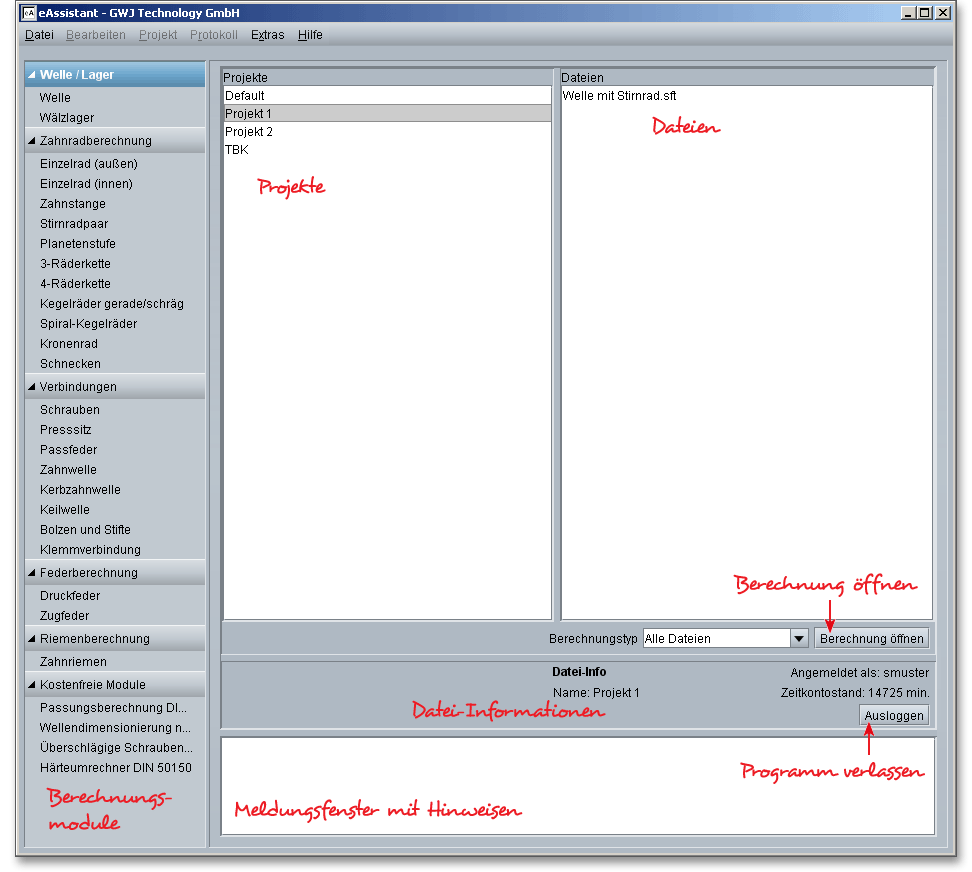The height and width of the screenshot is (872, 972).
Task: Start the Passfeder calculation module
Action: pos(68,450)
